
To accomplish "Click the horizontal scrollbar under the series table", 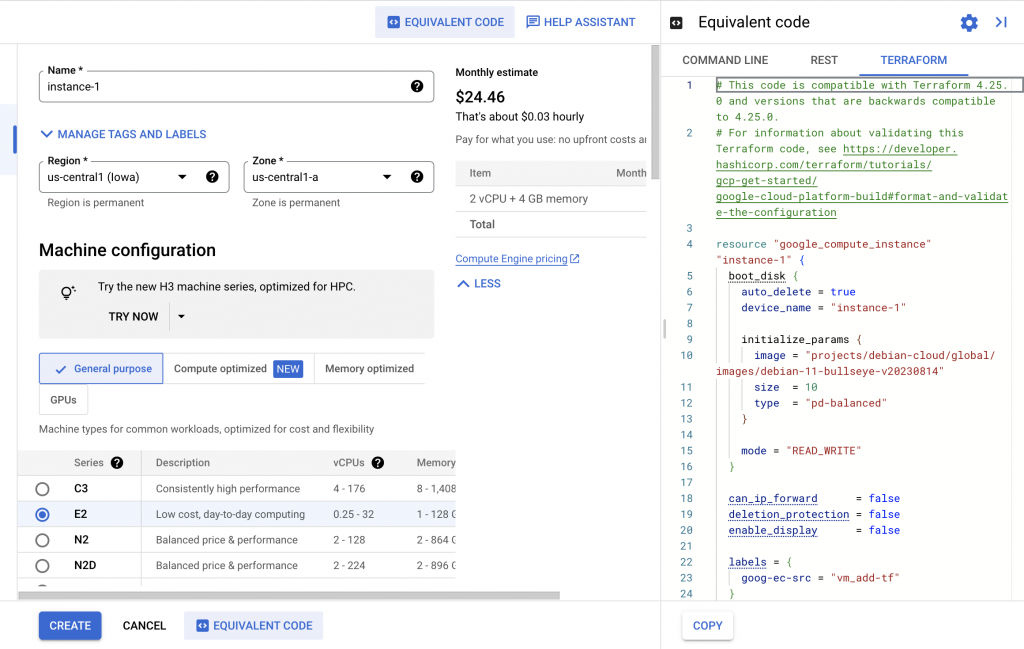I will [290, 596].
